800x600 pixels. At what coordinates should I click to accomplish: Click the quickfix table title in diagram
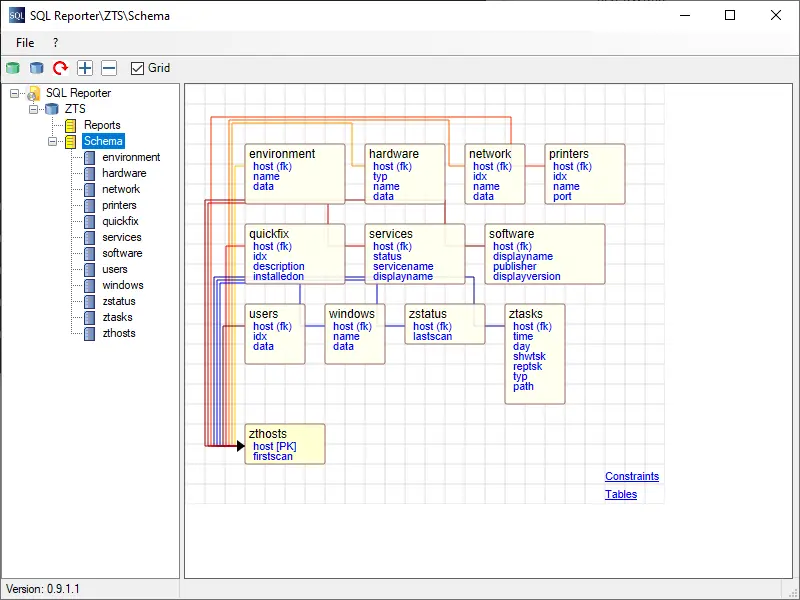tap(269, 234)
